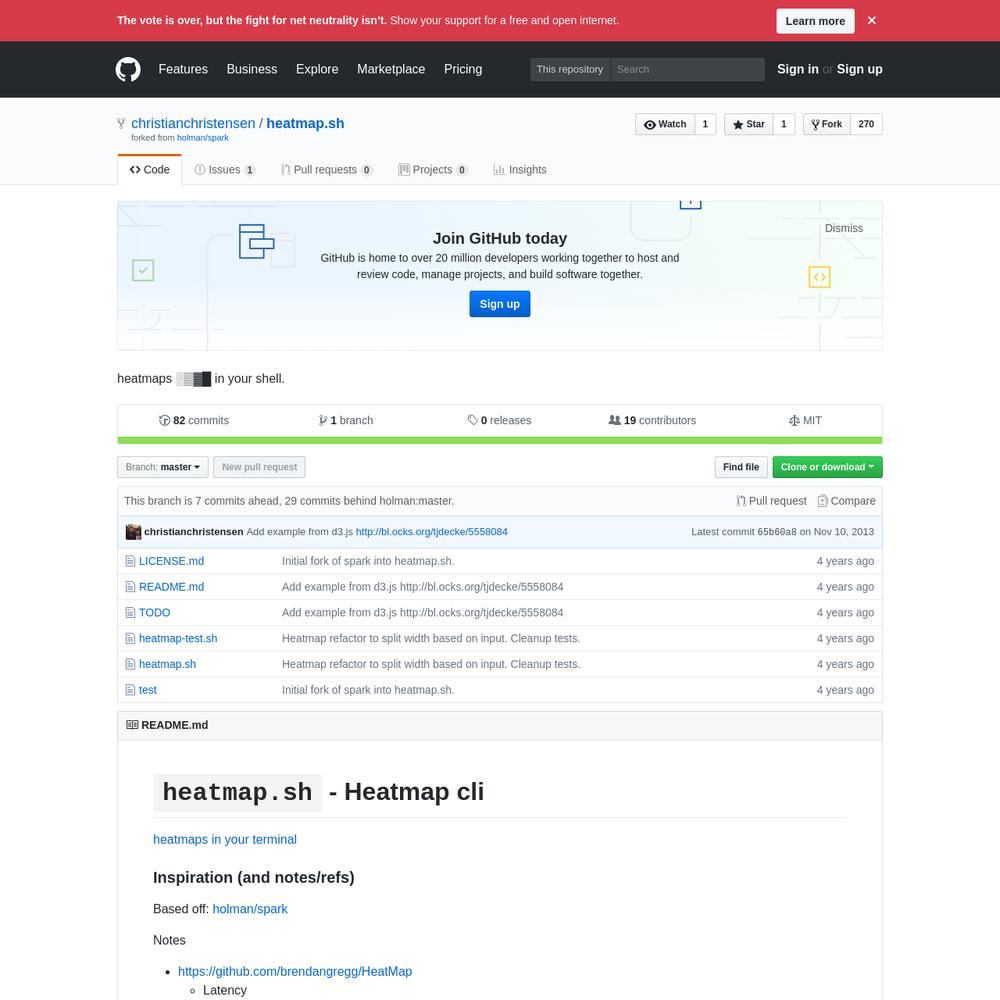Fork the repository
Viewport: 1000px width, 1000px height.
tap(827, 124)
